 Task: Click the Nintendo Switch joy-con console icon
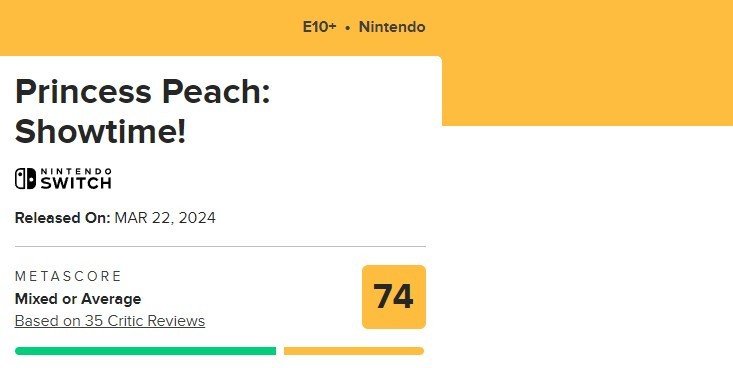(25, 179)
